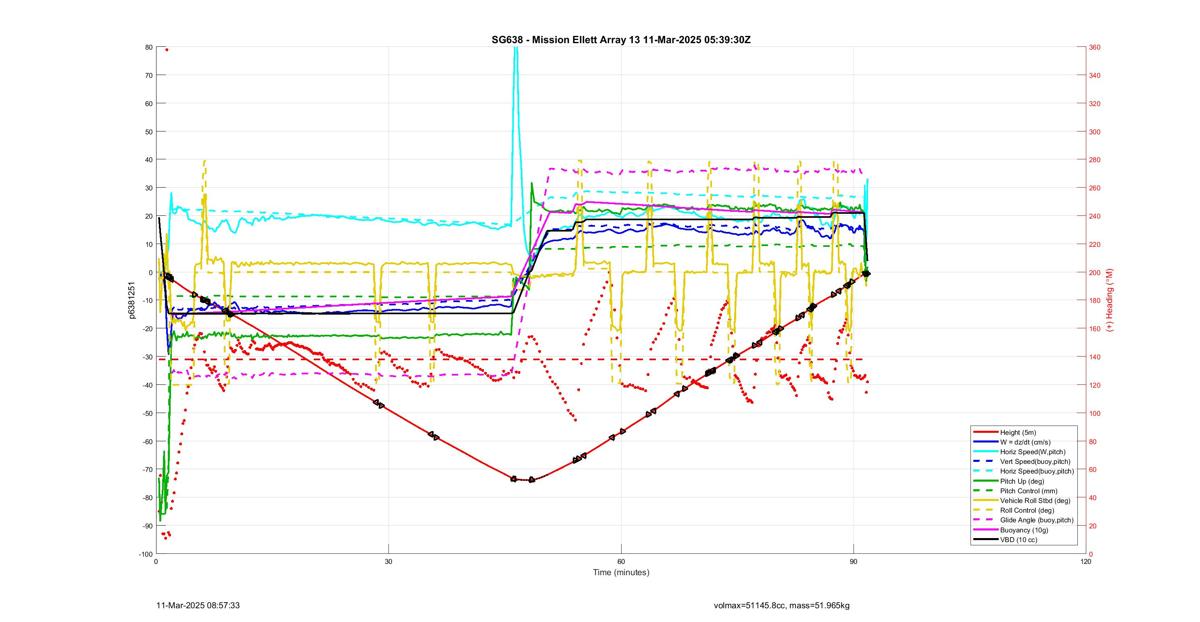
Task: Click the right axis tick label "280"
Action: click(1095, 160)
